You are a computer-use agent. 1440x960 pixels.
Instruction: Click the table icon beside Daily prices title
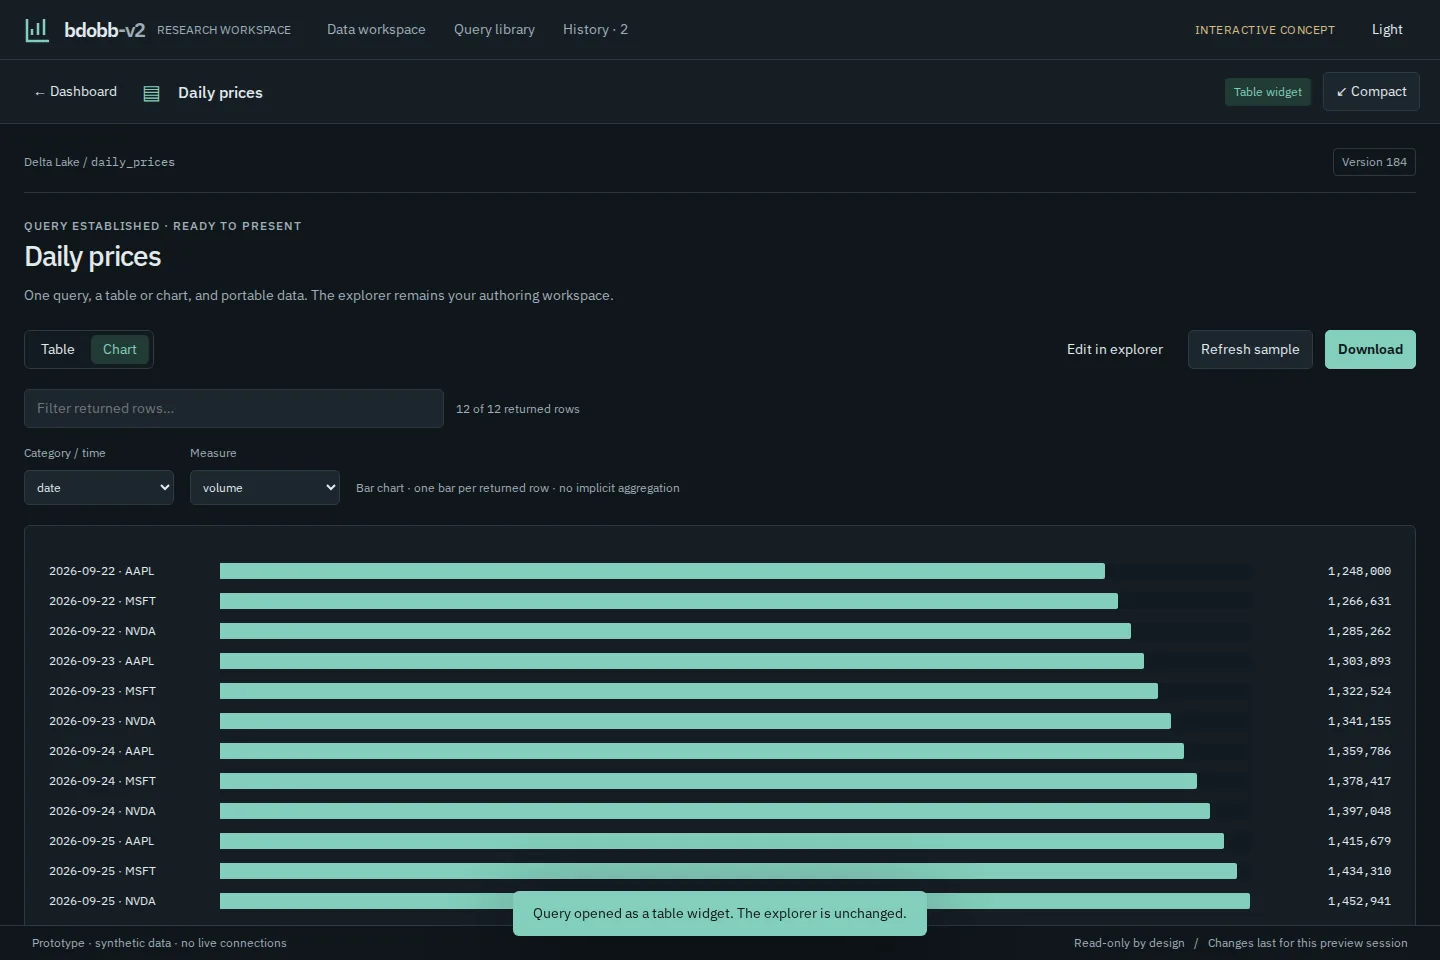point(151,93)
